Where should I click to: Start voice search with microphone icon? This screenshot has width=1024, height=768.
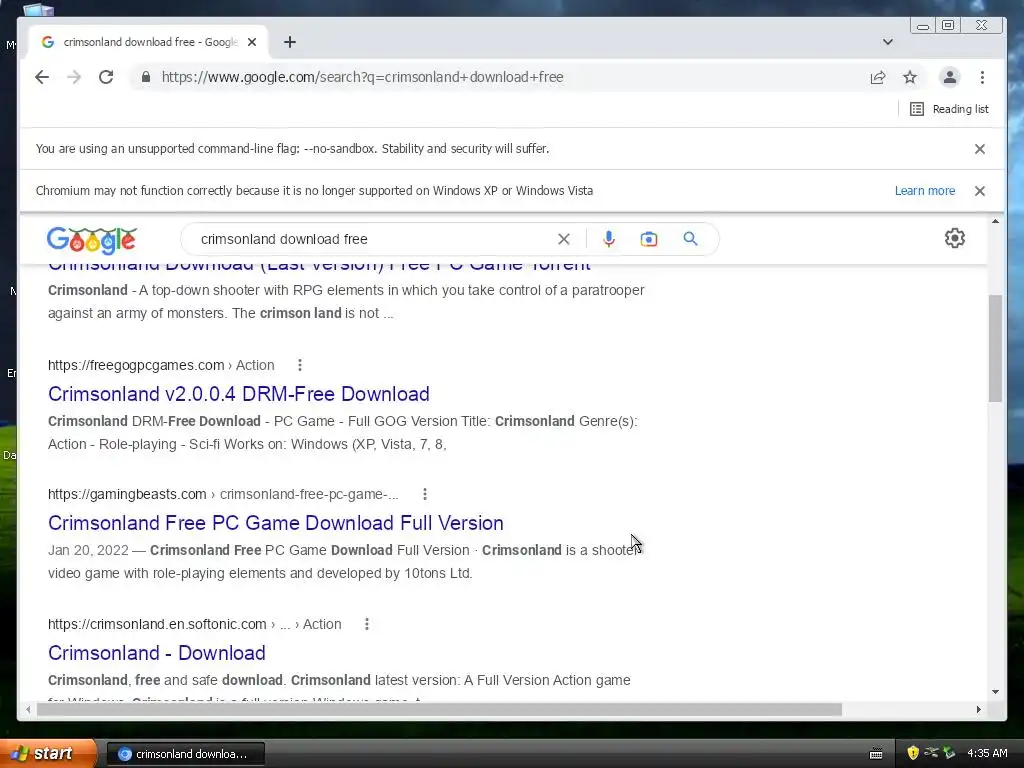pos(609,239)
